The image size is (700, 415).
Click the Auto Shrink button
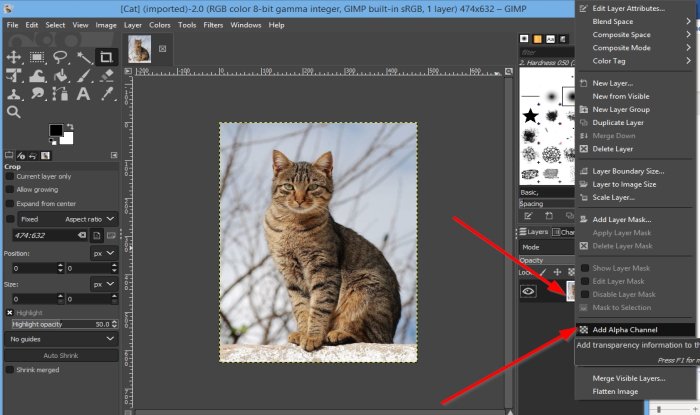coord(63,355)
